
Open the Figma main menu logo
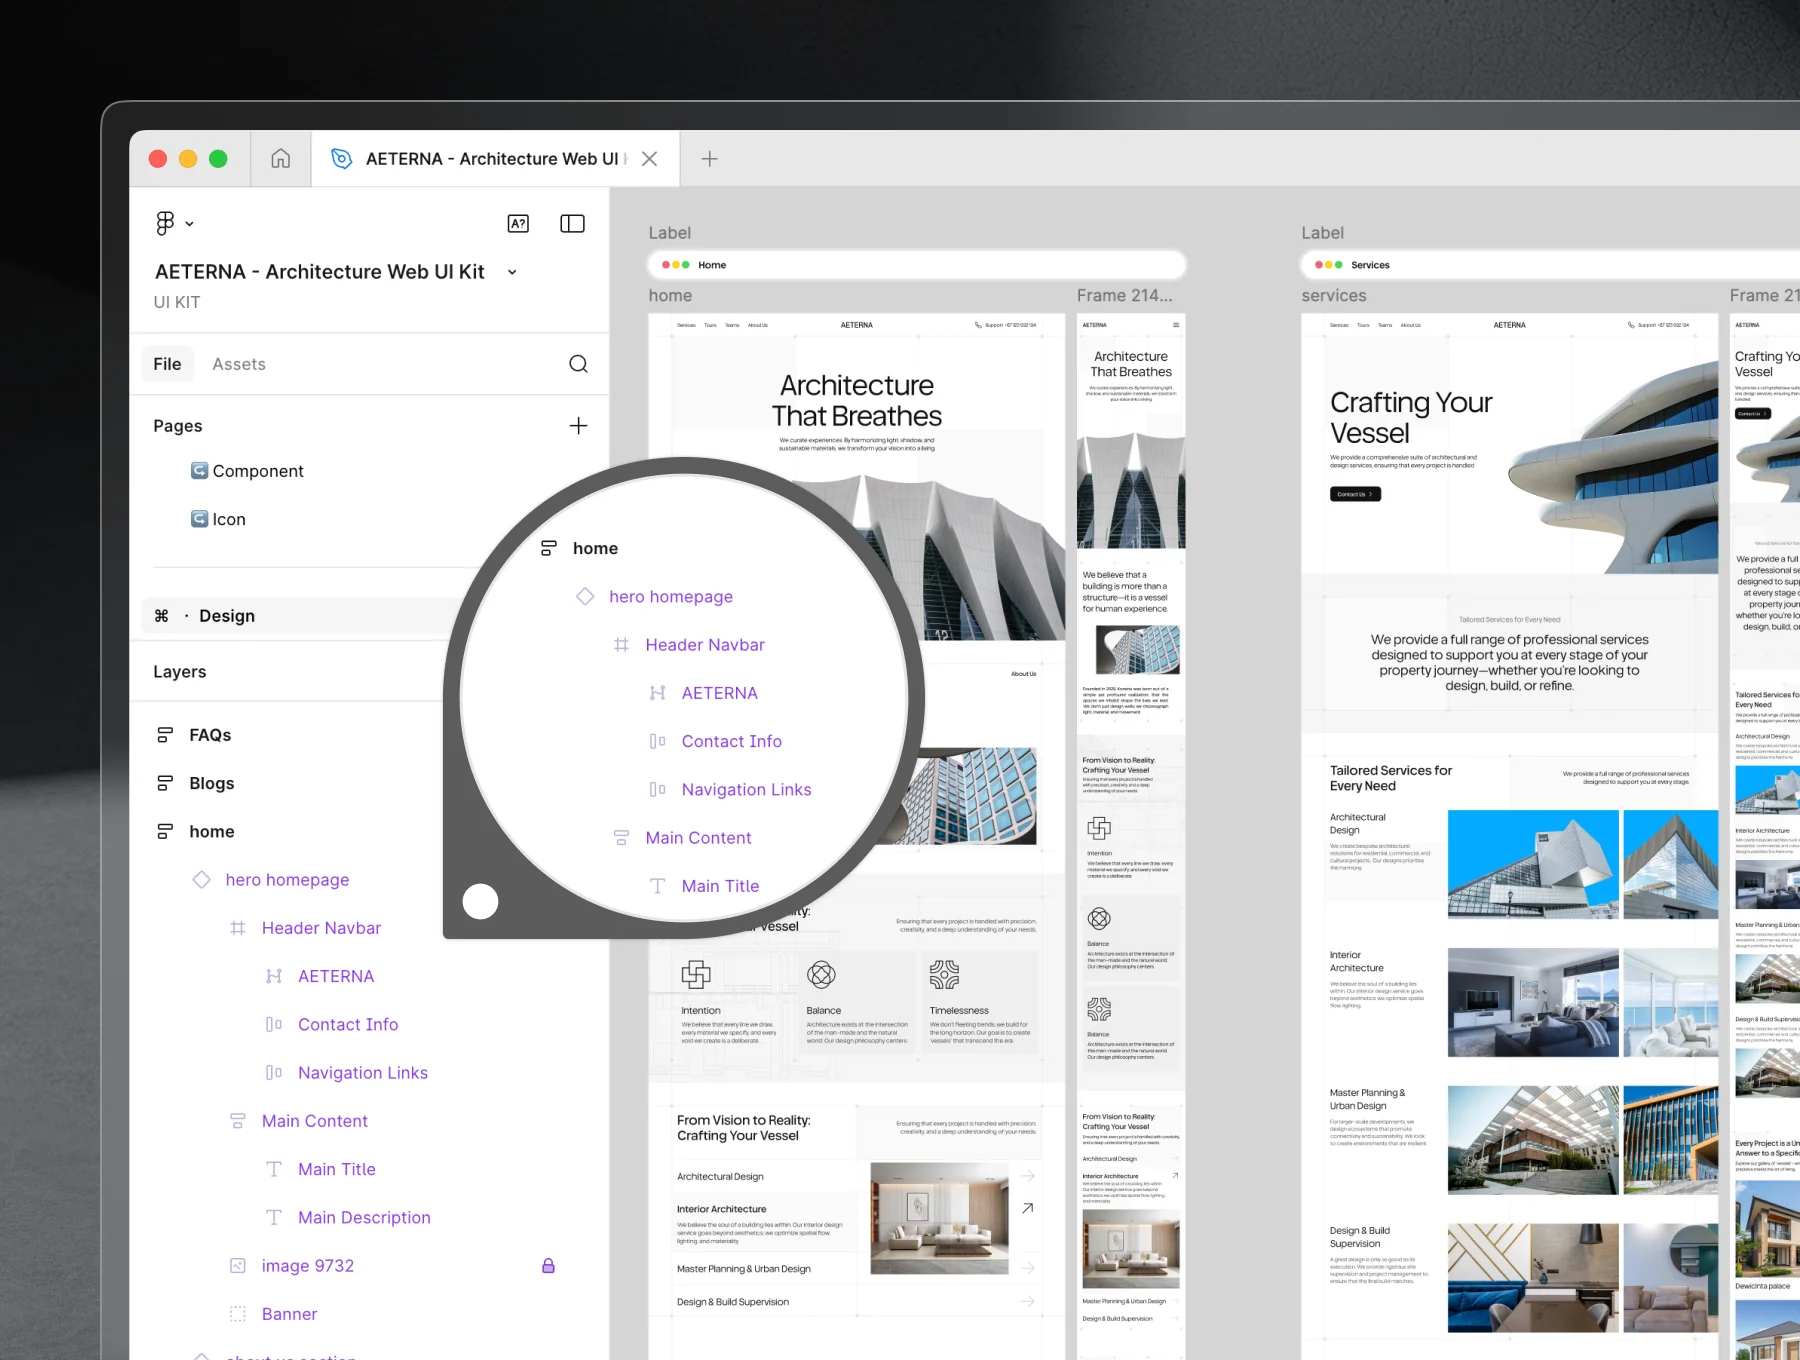pos(165,223)
